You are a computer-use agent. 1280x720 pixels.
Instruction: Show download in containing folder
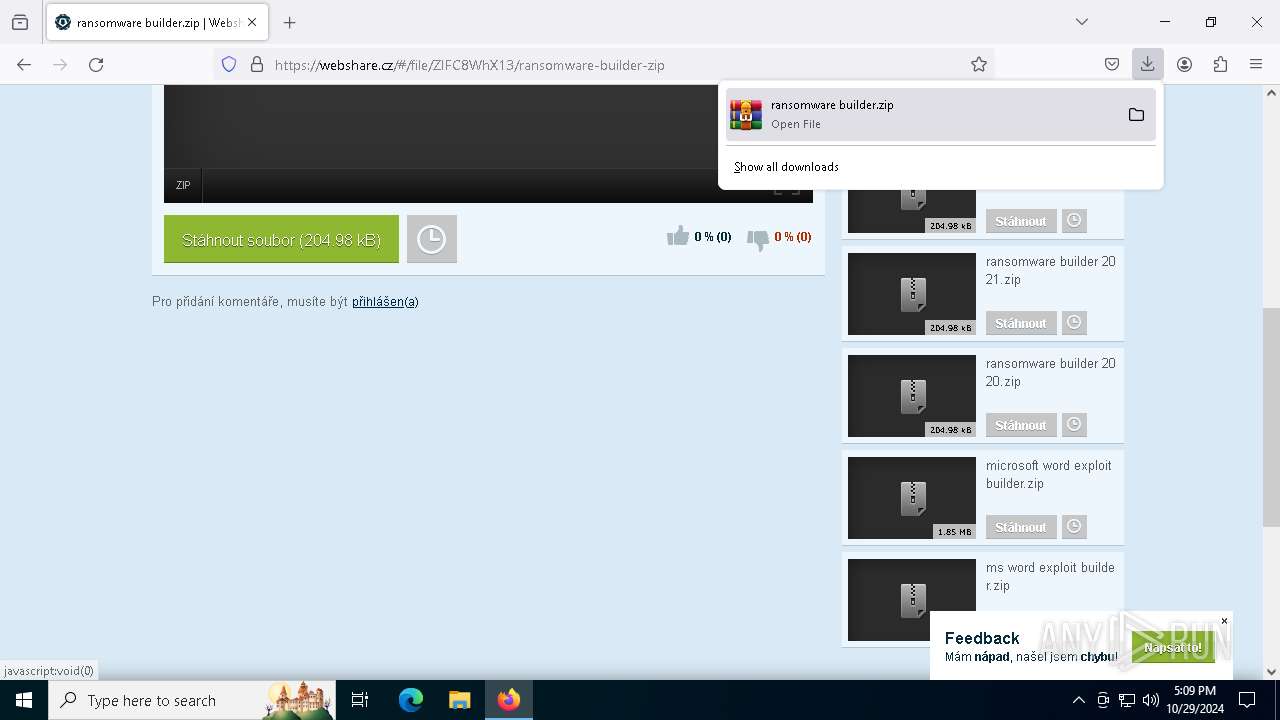[1136, 114]
